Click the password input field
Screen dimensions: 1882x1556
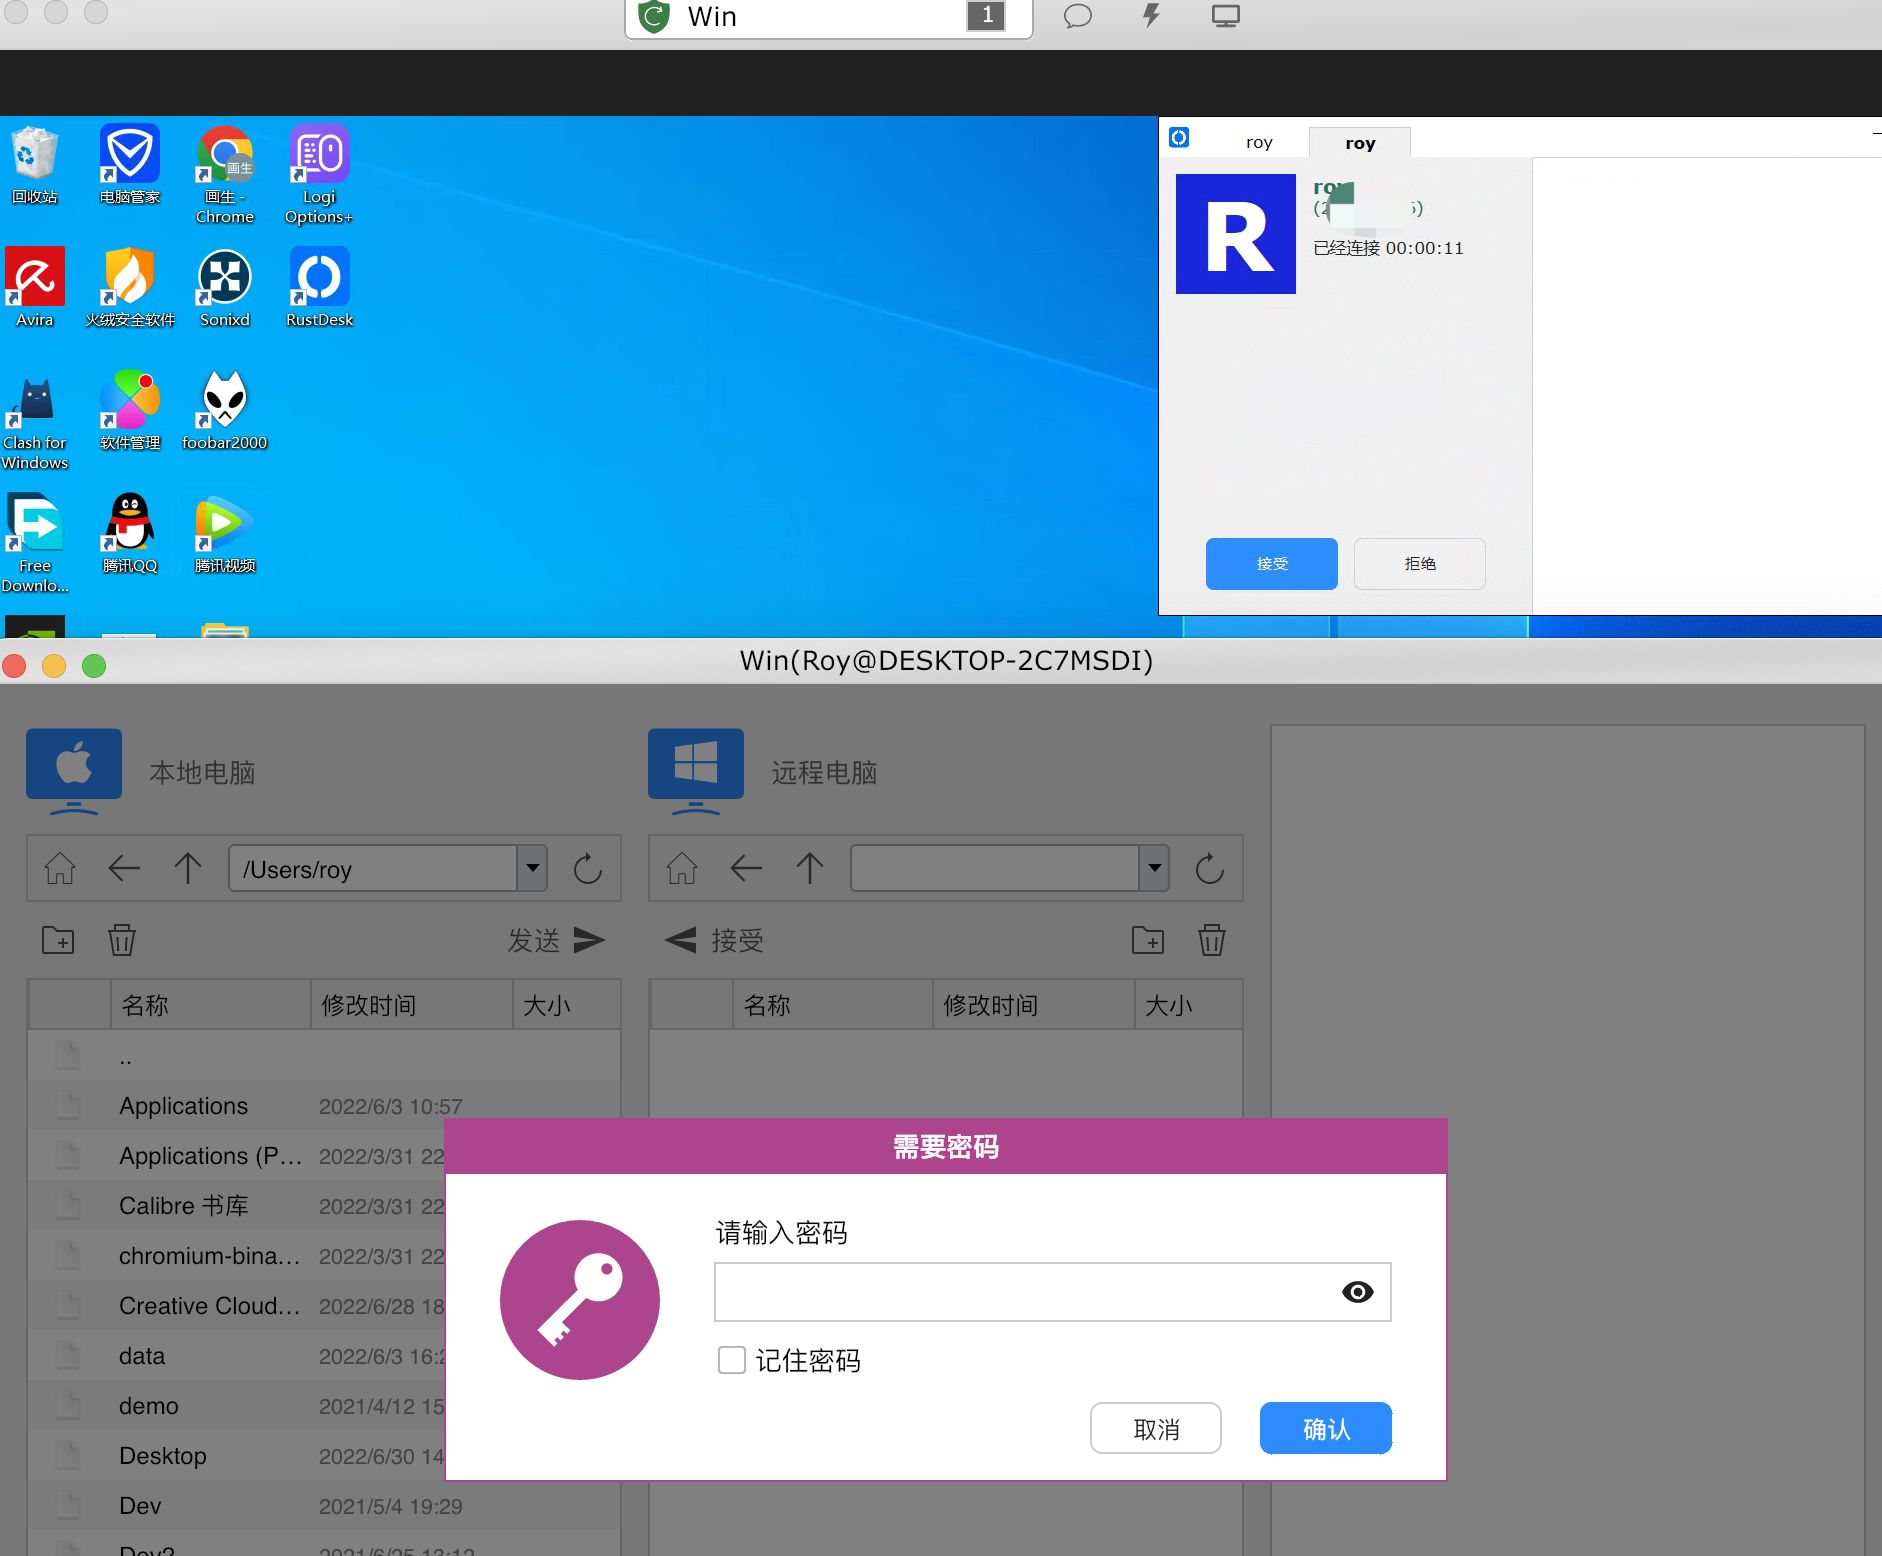[x=1025, y=1292]
